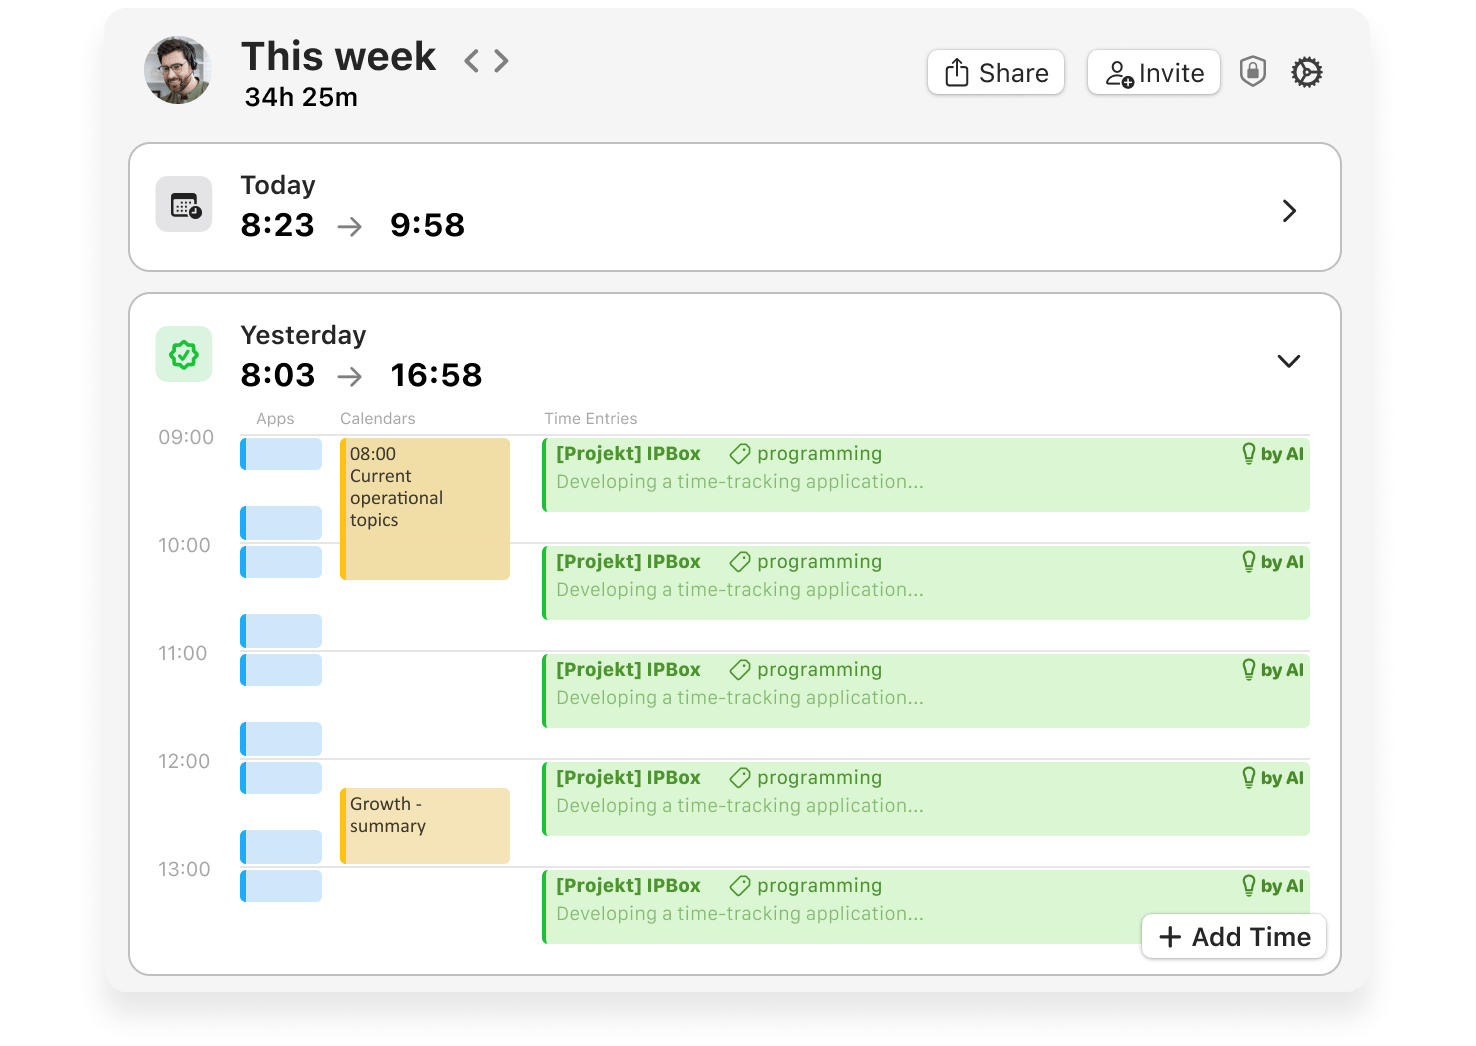The width and height of the screenshot is (1476, 1046).
Task: Click the Share button
Action: [995, 73]
